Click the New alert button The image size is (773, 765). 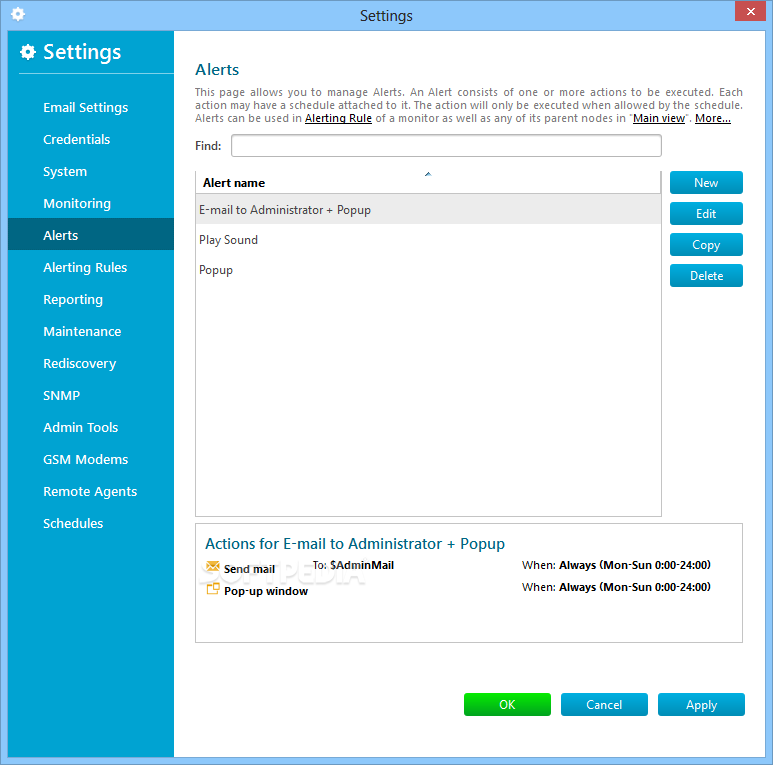(x=706, y=183)
